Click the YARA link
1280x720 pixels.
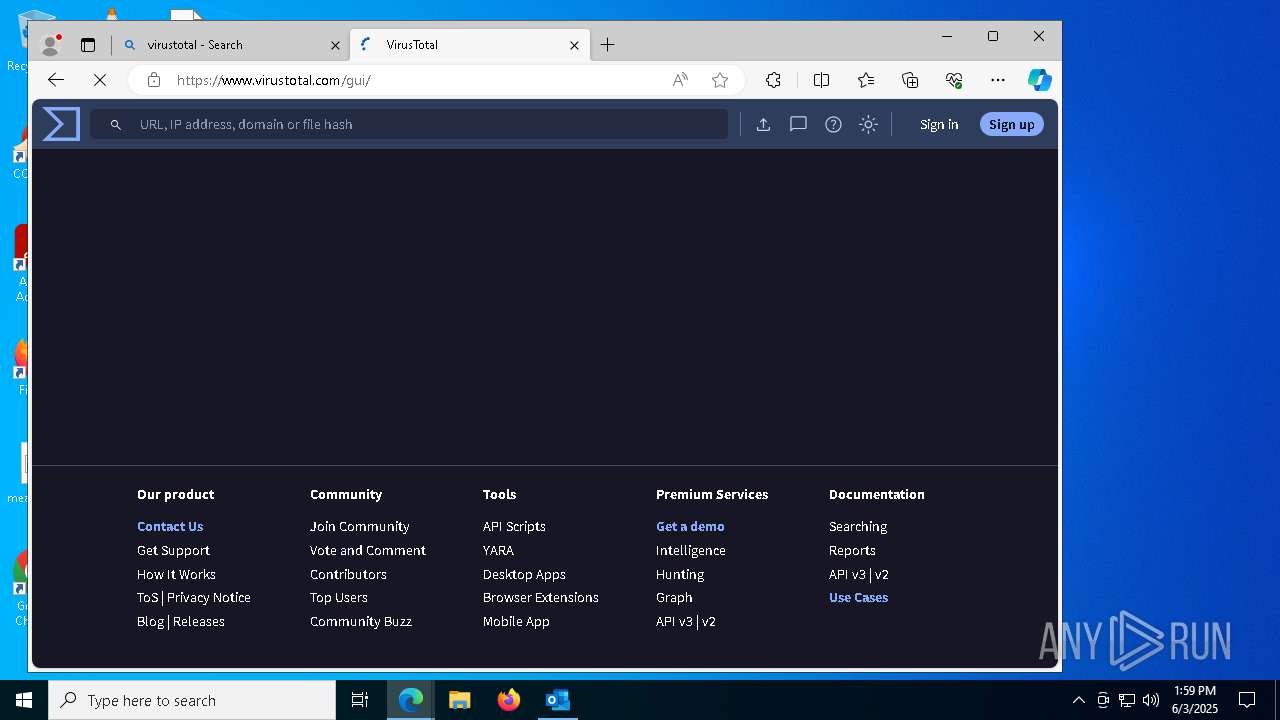[x=498, y=550]
